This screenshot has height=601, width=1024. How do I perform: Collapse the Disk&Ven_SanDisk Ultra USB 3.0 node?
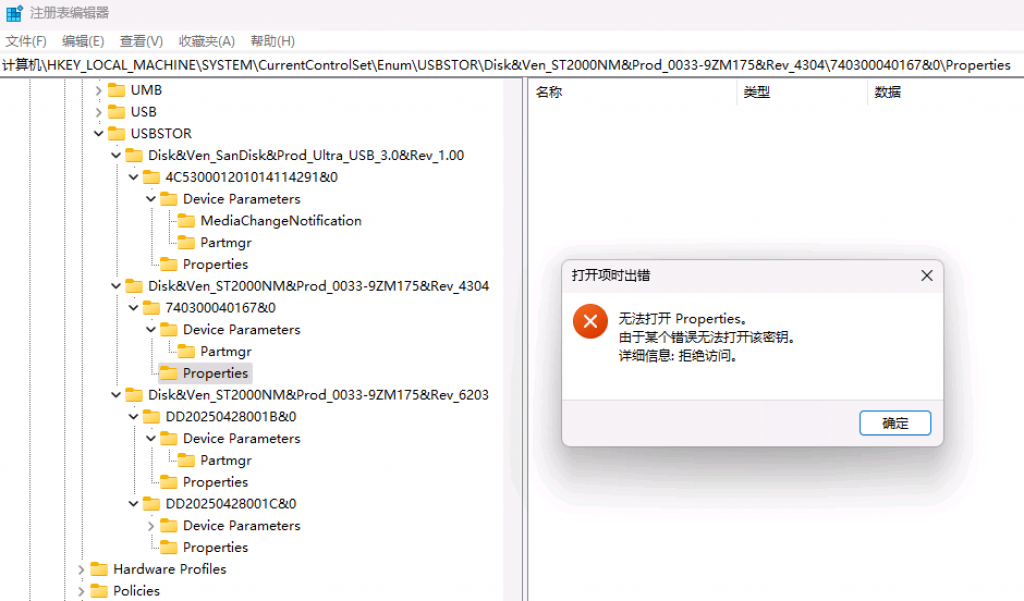[x=116, y=155]
